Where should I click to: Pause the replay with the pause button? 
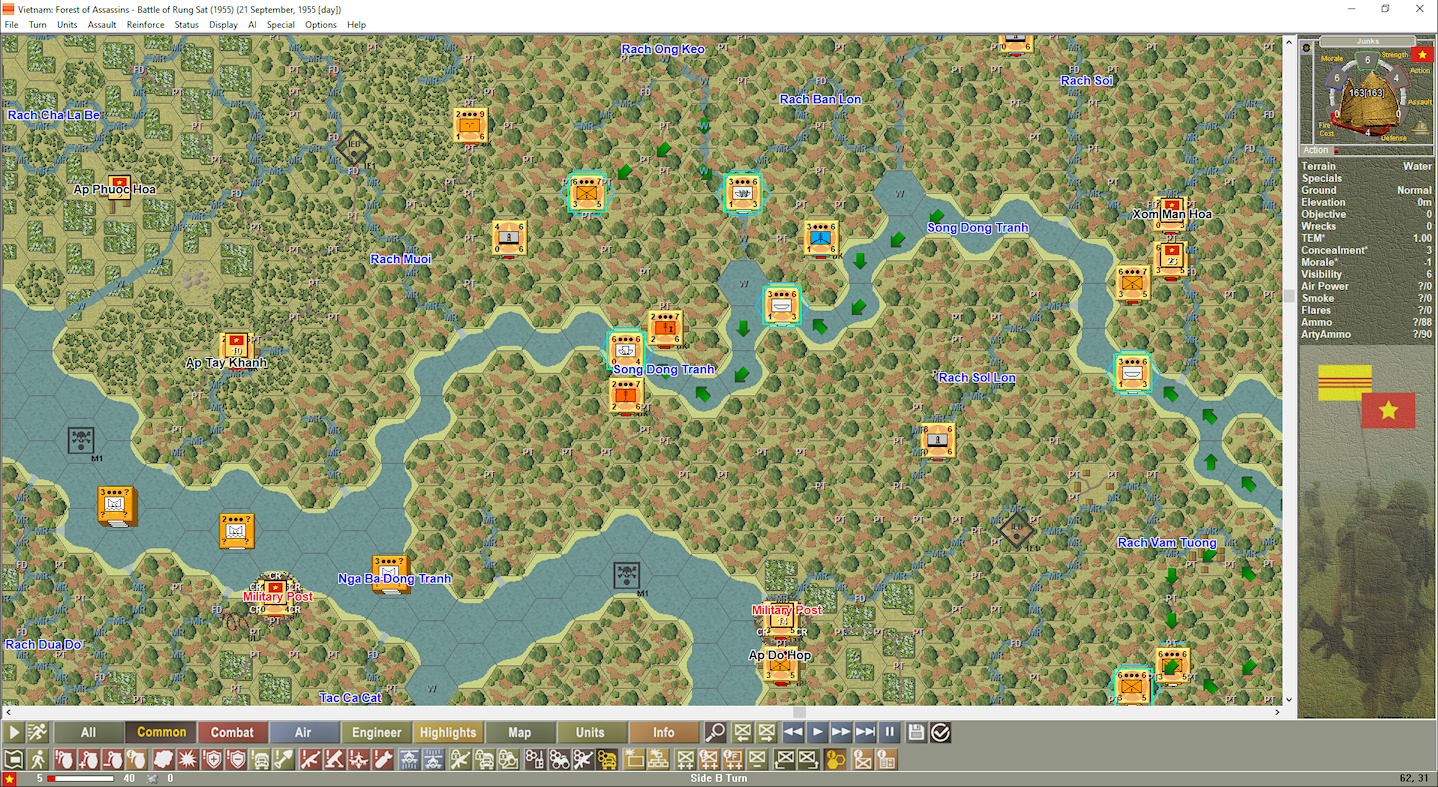(889, 732)
